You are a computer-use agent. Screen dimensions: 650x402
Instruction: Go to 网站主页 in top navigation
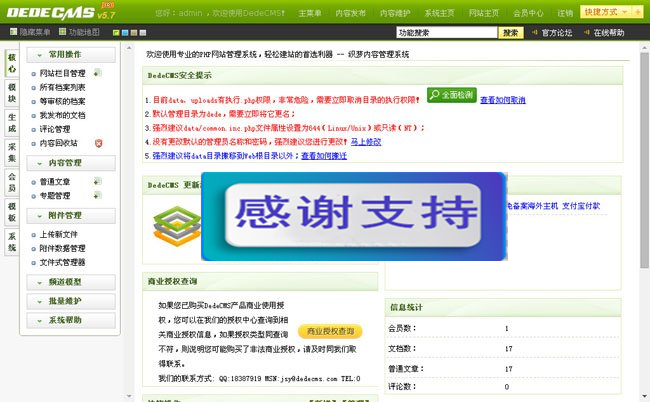pyautogui.click(x=484, y=13)
